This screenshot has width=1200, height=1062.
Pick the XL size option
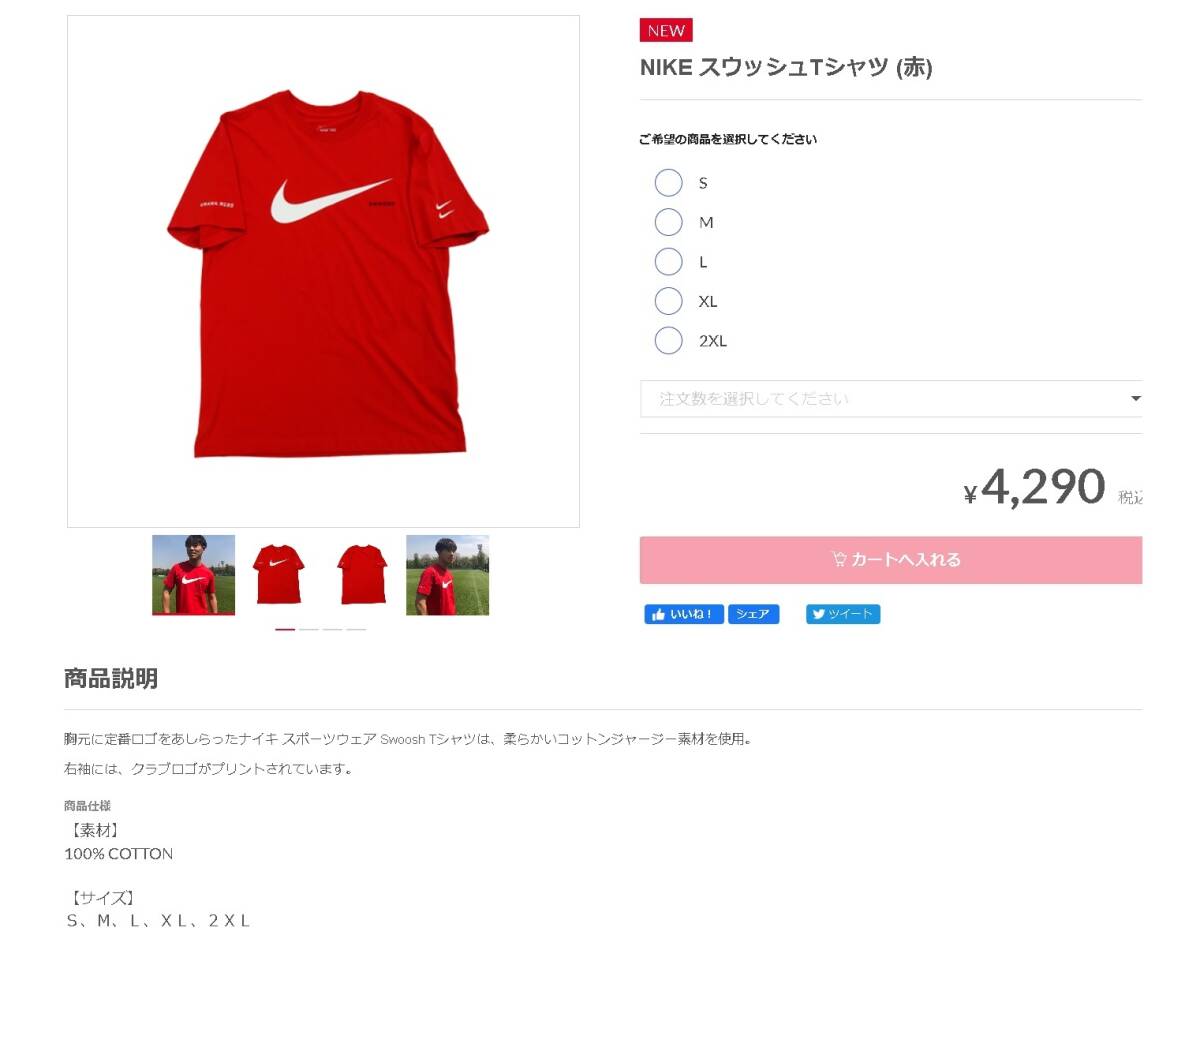point(668,301)
